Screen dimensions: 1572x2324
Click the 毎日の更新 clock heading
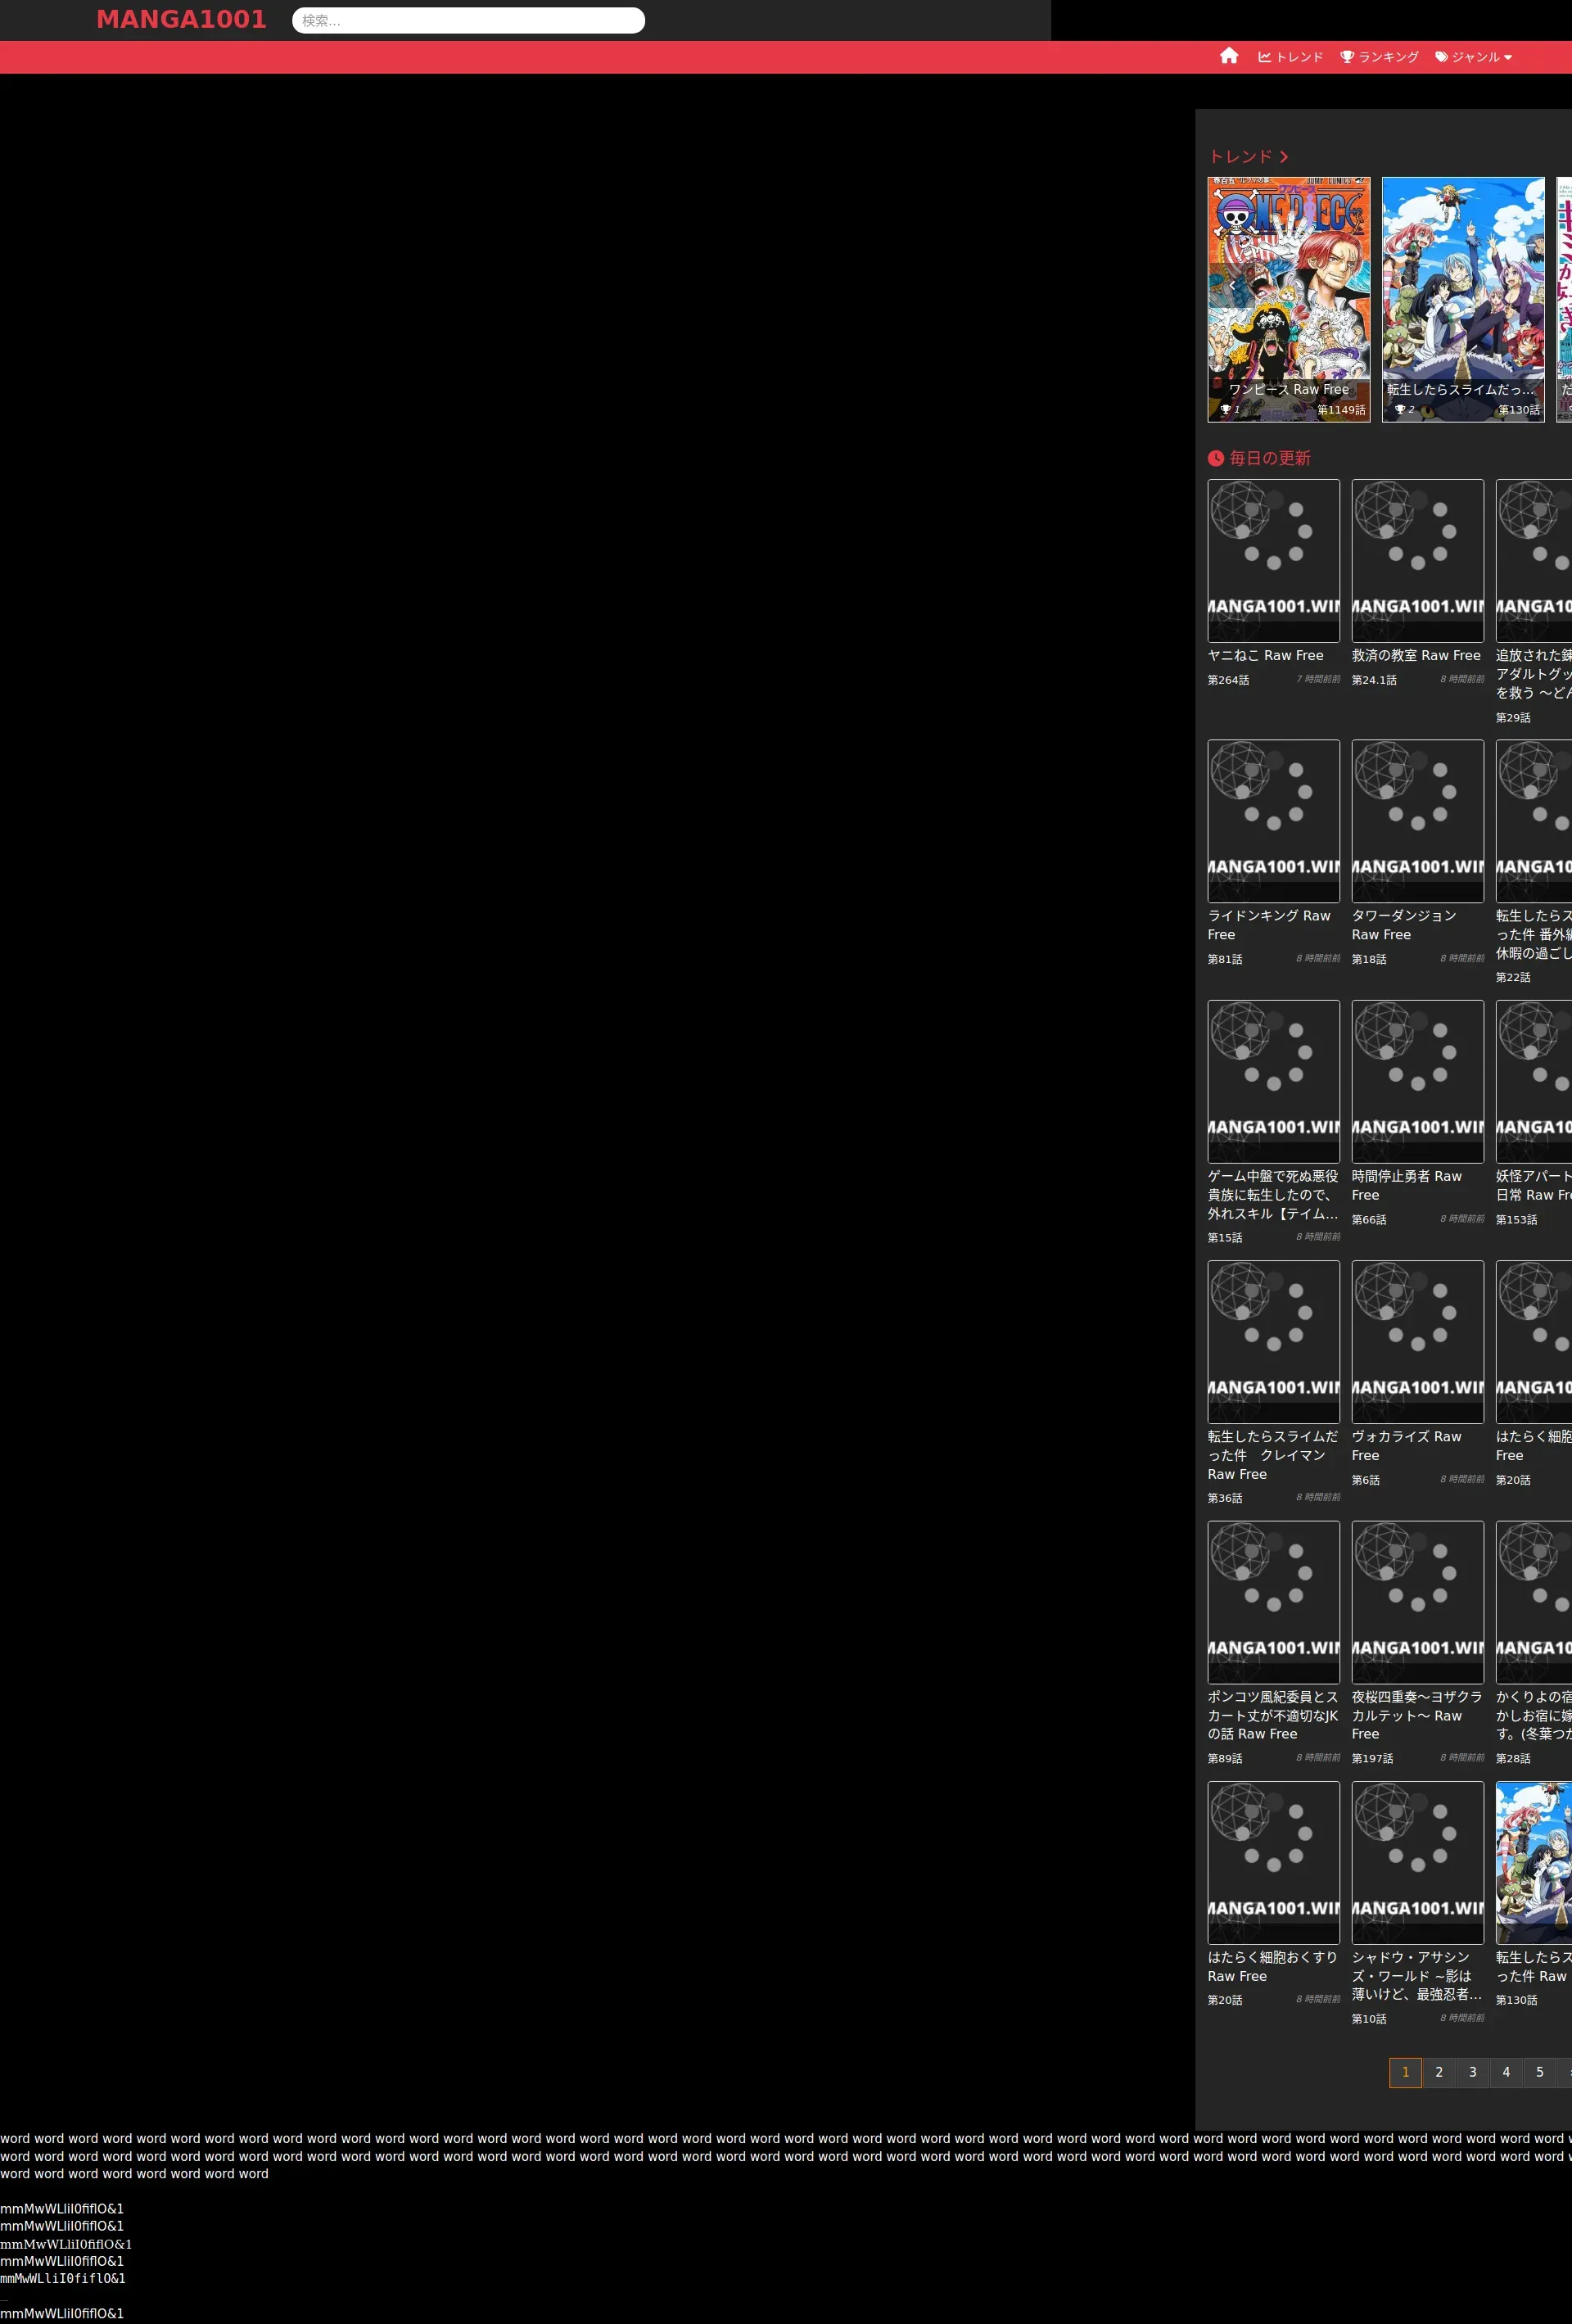point(1259,458)
